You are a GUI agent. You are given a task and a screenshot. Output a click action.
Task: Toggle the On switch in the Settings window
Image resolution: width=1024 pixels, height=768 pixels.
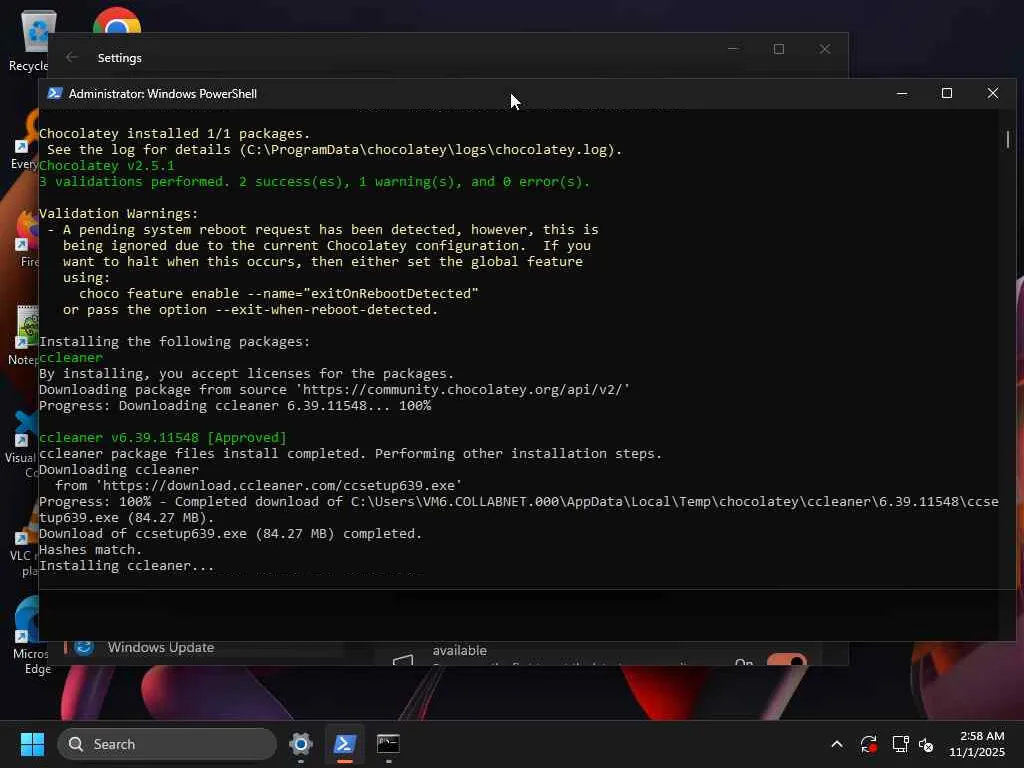pos(787,660)
